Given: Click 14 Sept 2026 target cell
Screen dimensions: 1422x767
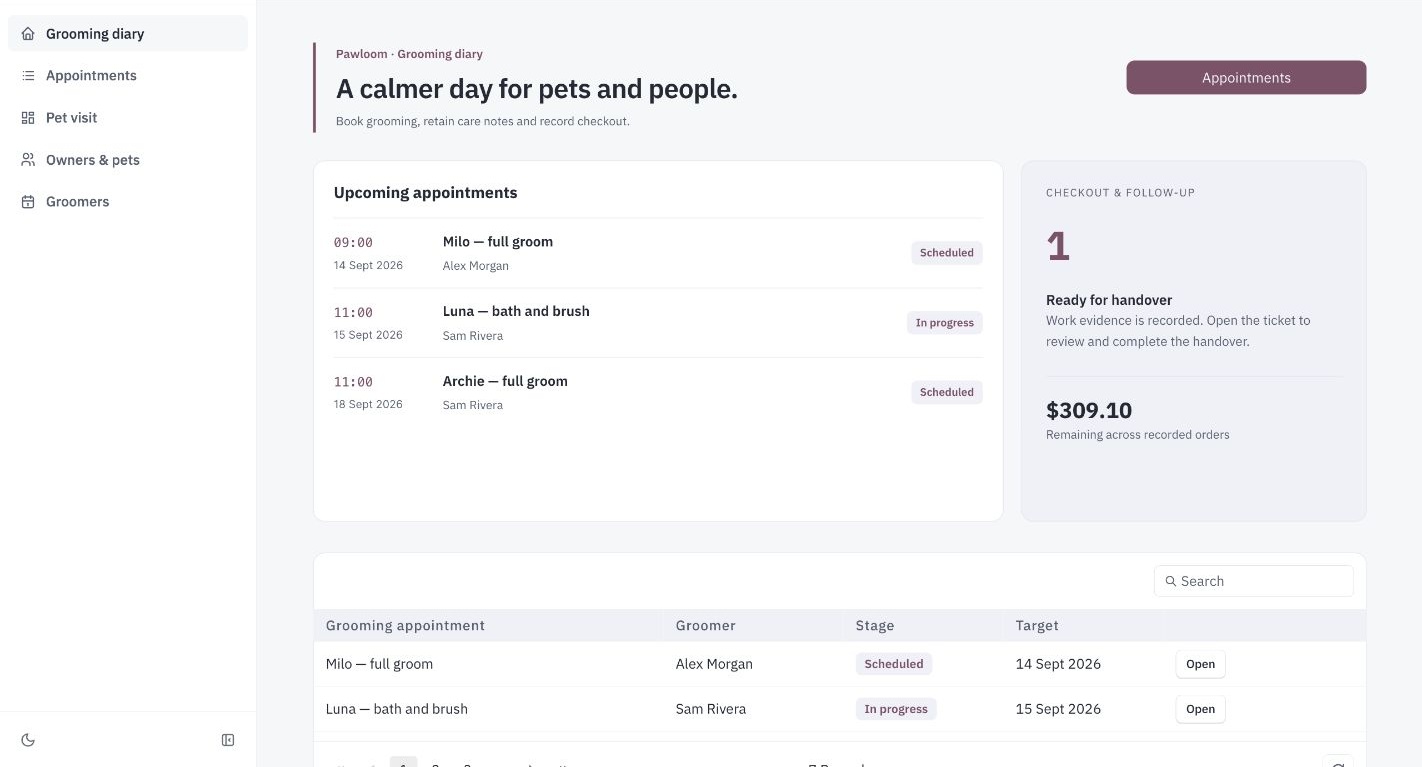Looking at the screenshot, I should click(1058, 664).
